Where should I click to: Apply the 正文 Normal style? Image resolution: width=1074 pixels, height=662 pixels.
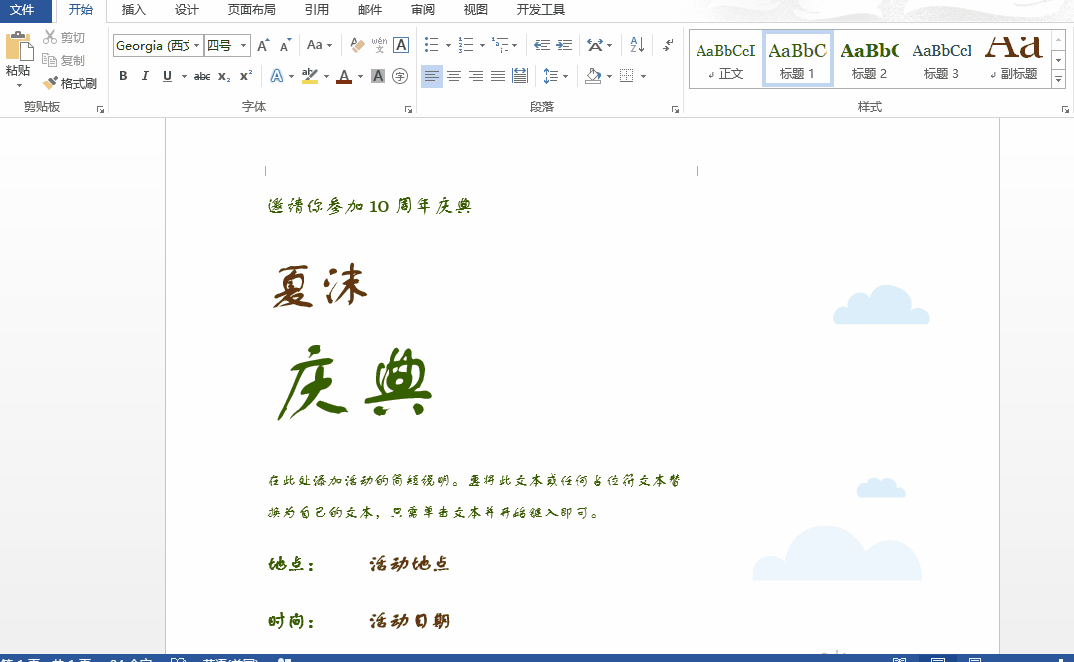click(725, 59)
